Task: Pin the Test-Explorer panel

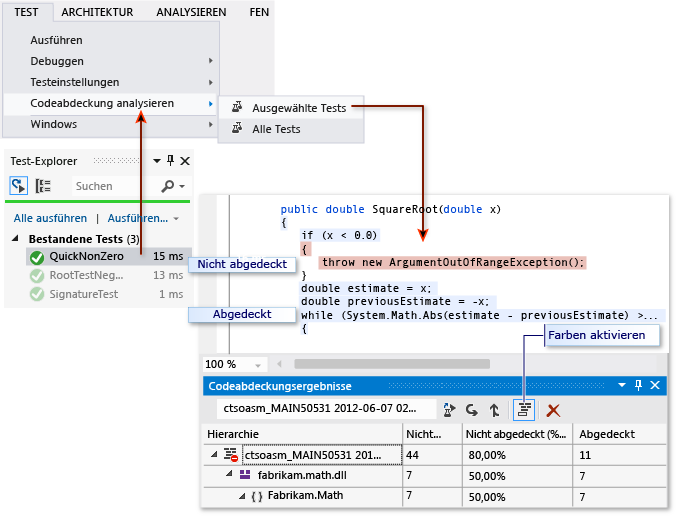Action: (171, 161)
